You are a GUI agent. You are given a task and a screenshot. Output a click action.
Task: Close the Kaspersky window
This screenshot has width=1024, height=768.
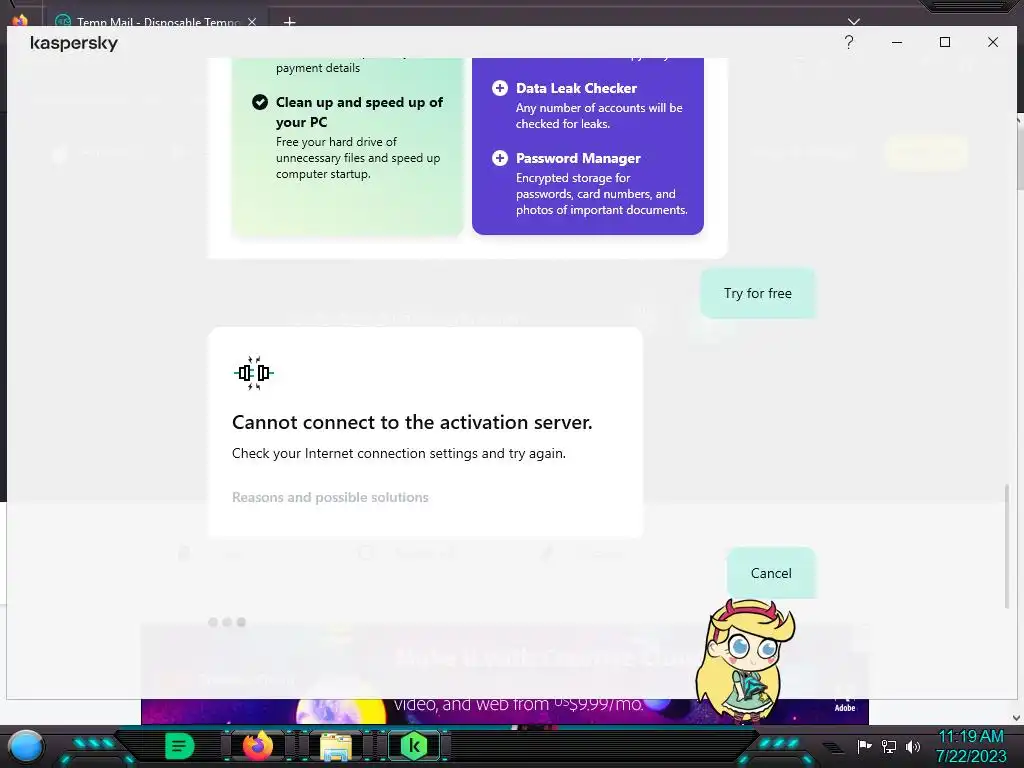click(993, 42)
